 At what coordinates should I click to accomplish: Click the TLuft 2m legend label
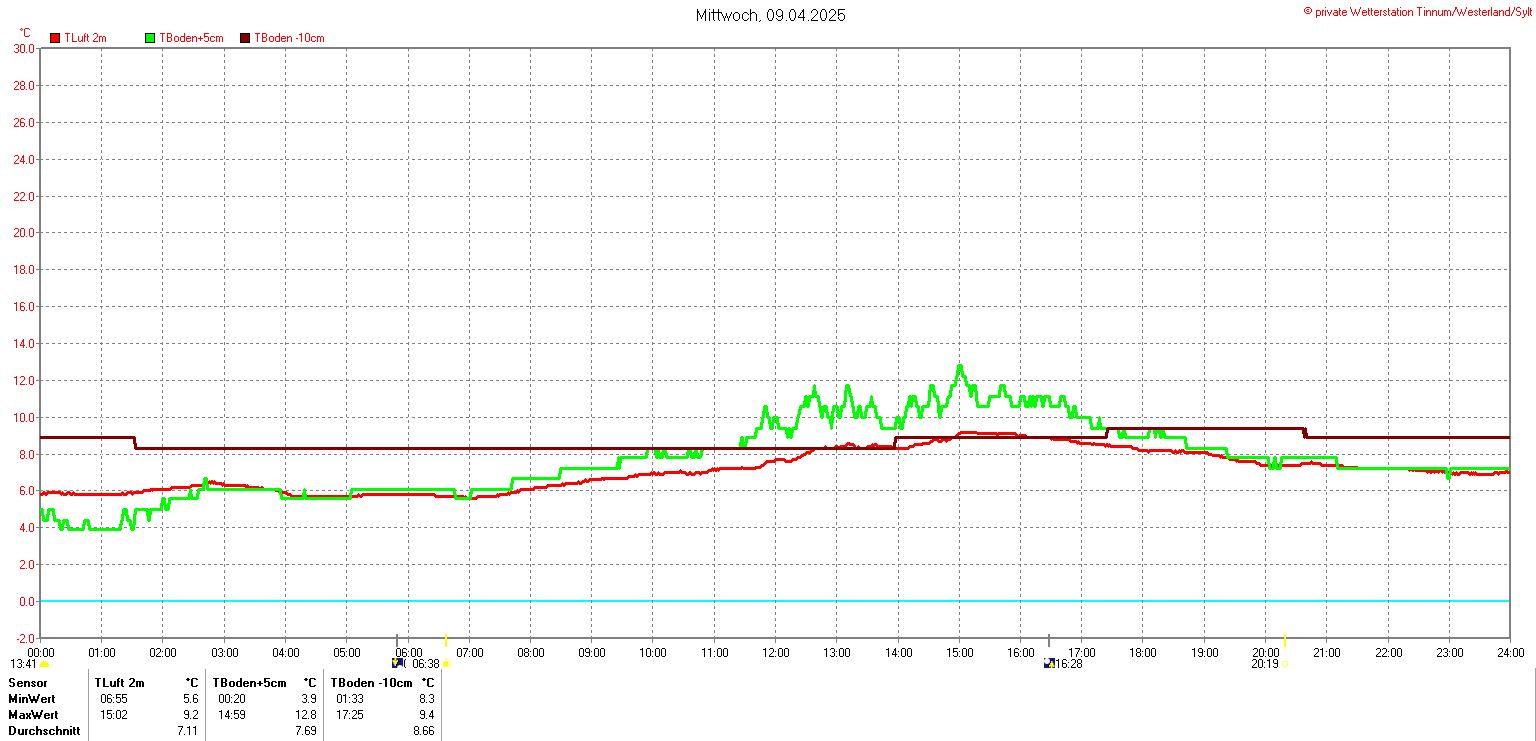click(x=85, y=38)
